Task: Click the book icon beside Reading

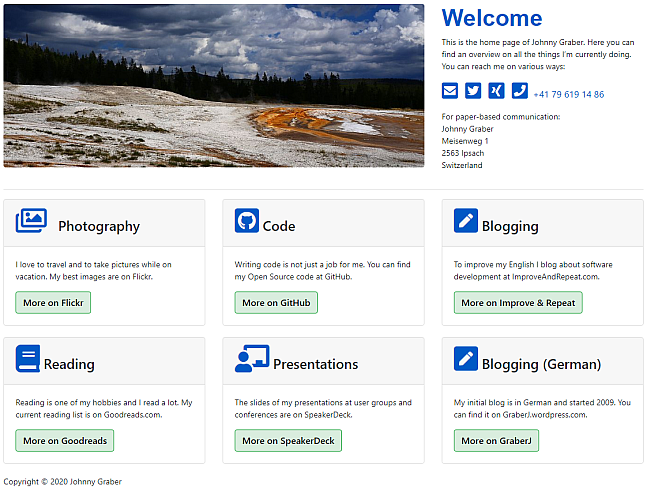Action: tap(28, 358)
